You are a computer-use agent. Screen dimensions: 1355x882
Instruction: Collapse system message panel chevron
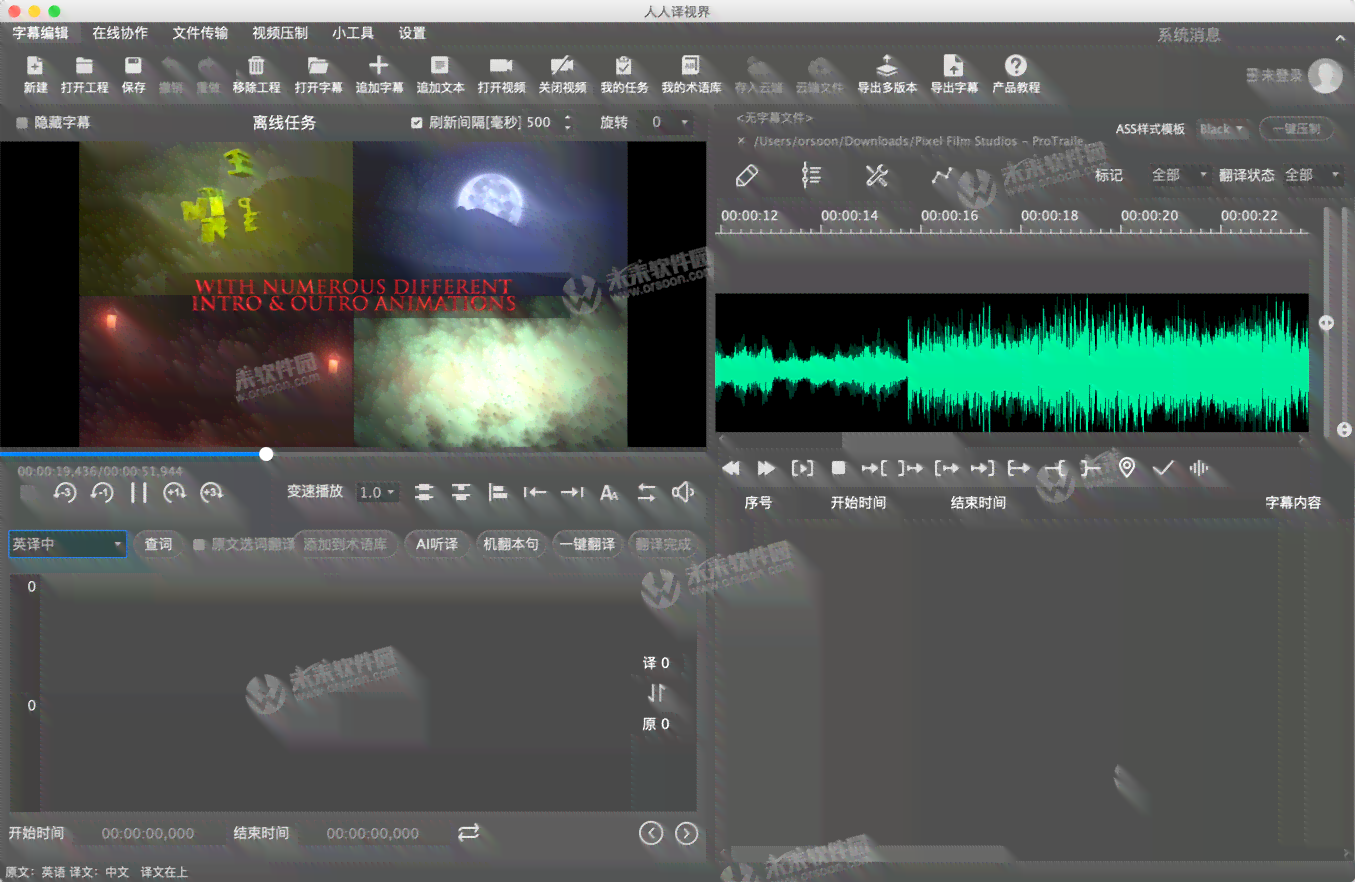1340,37
